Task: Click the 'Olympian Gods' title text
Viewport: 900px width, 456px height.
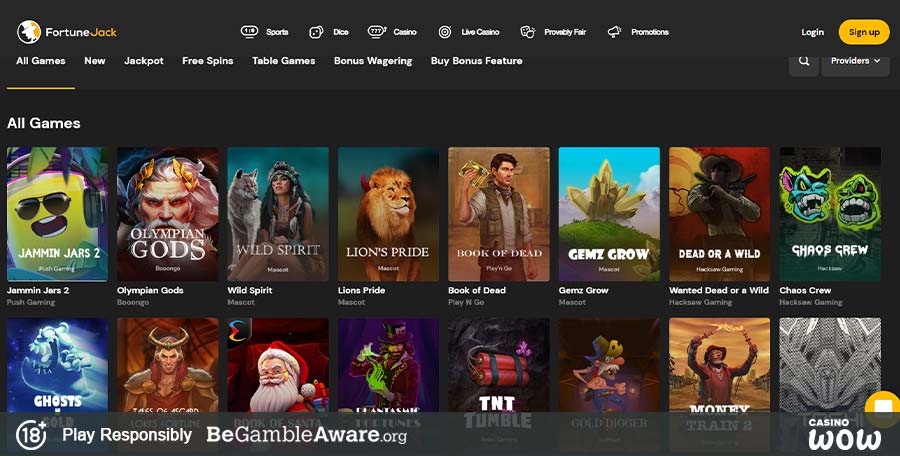Action: (x=150, y=291)
